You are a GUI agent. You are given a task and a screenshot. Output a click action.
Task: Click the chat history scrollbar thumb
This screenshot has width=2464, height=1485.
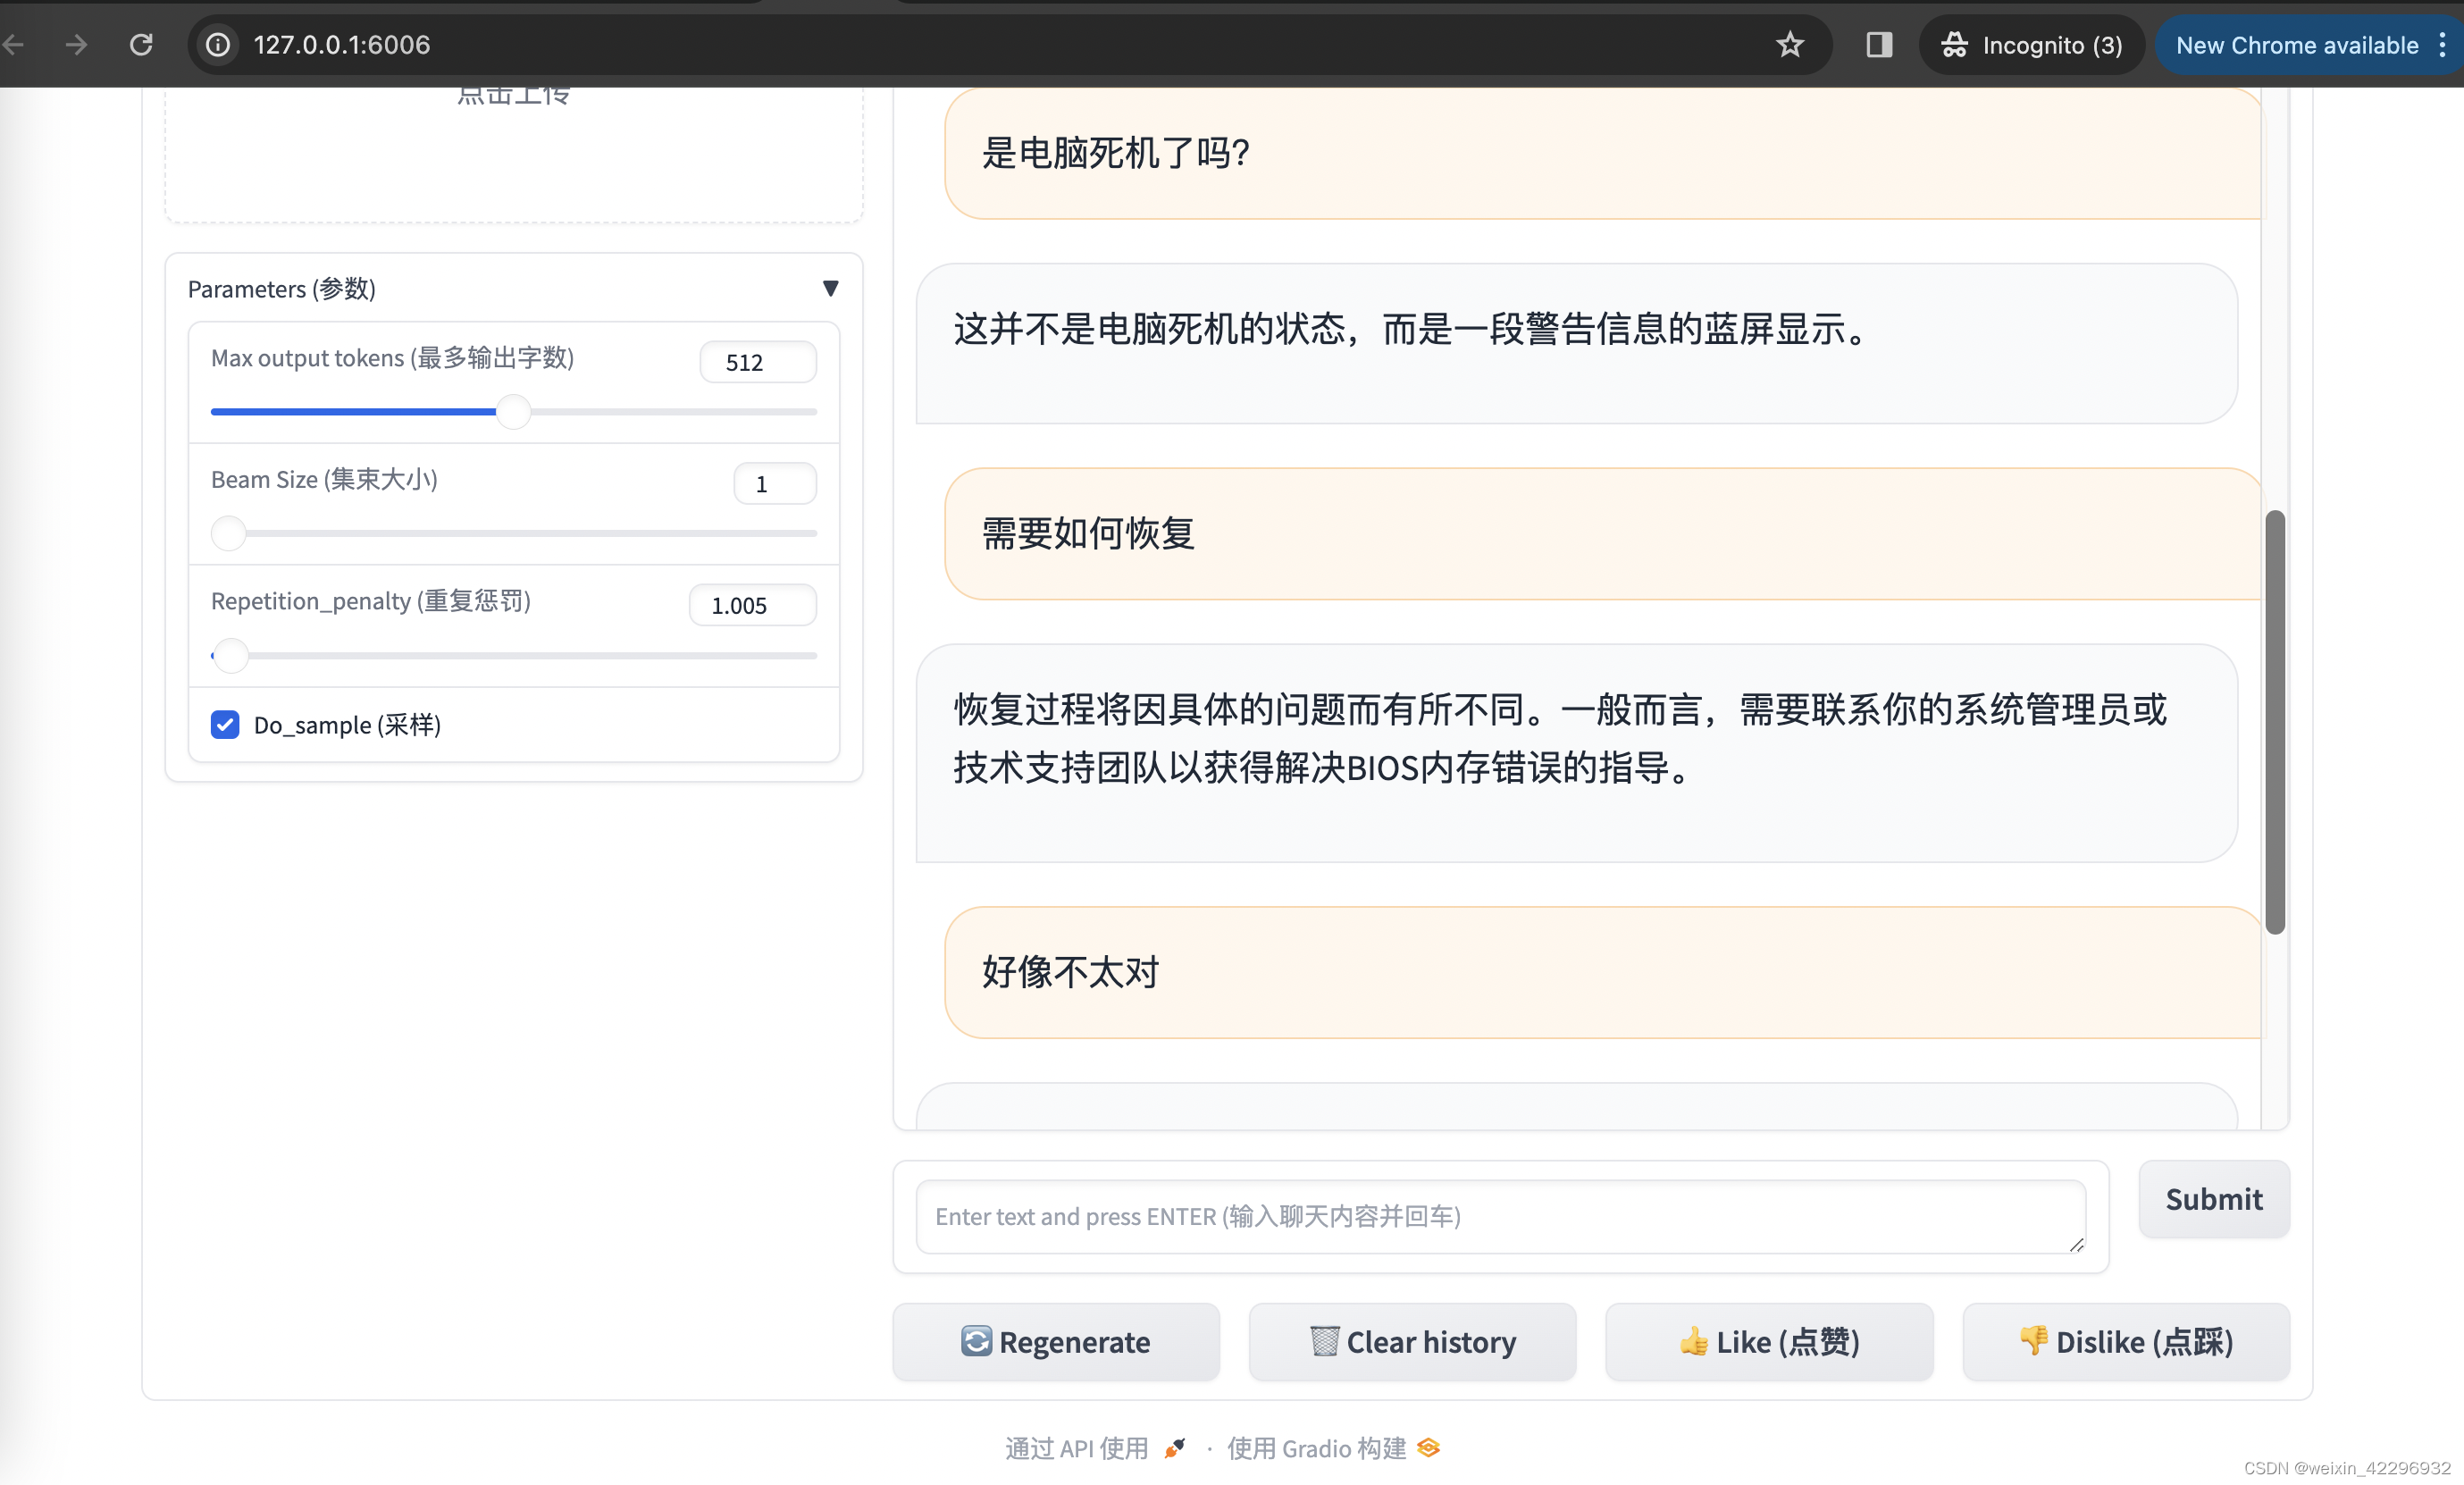tap(2274, 720)
